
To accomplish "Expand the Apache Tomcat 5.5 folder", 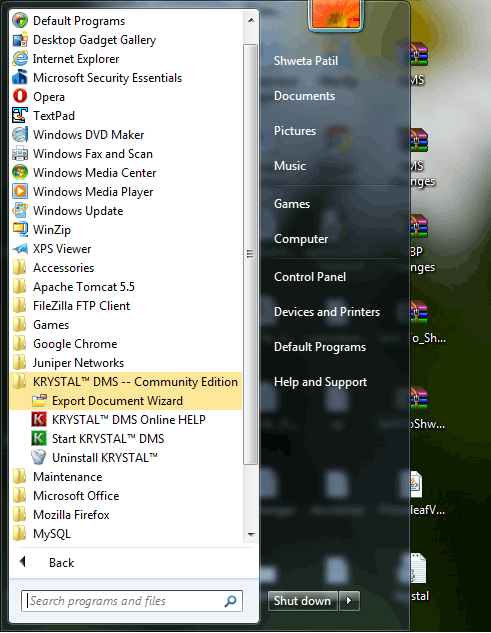I will pos(125,287).
